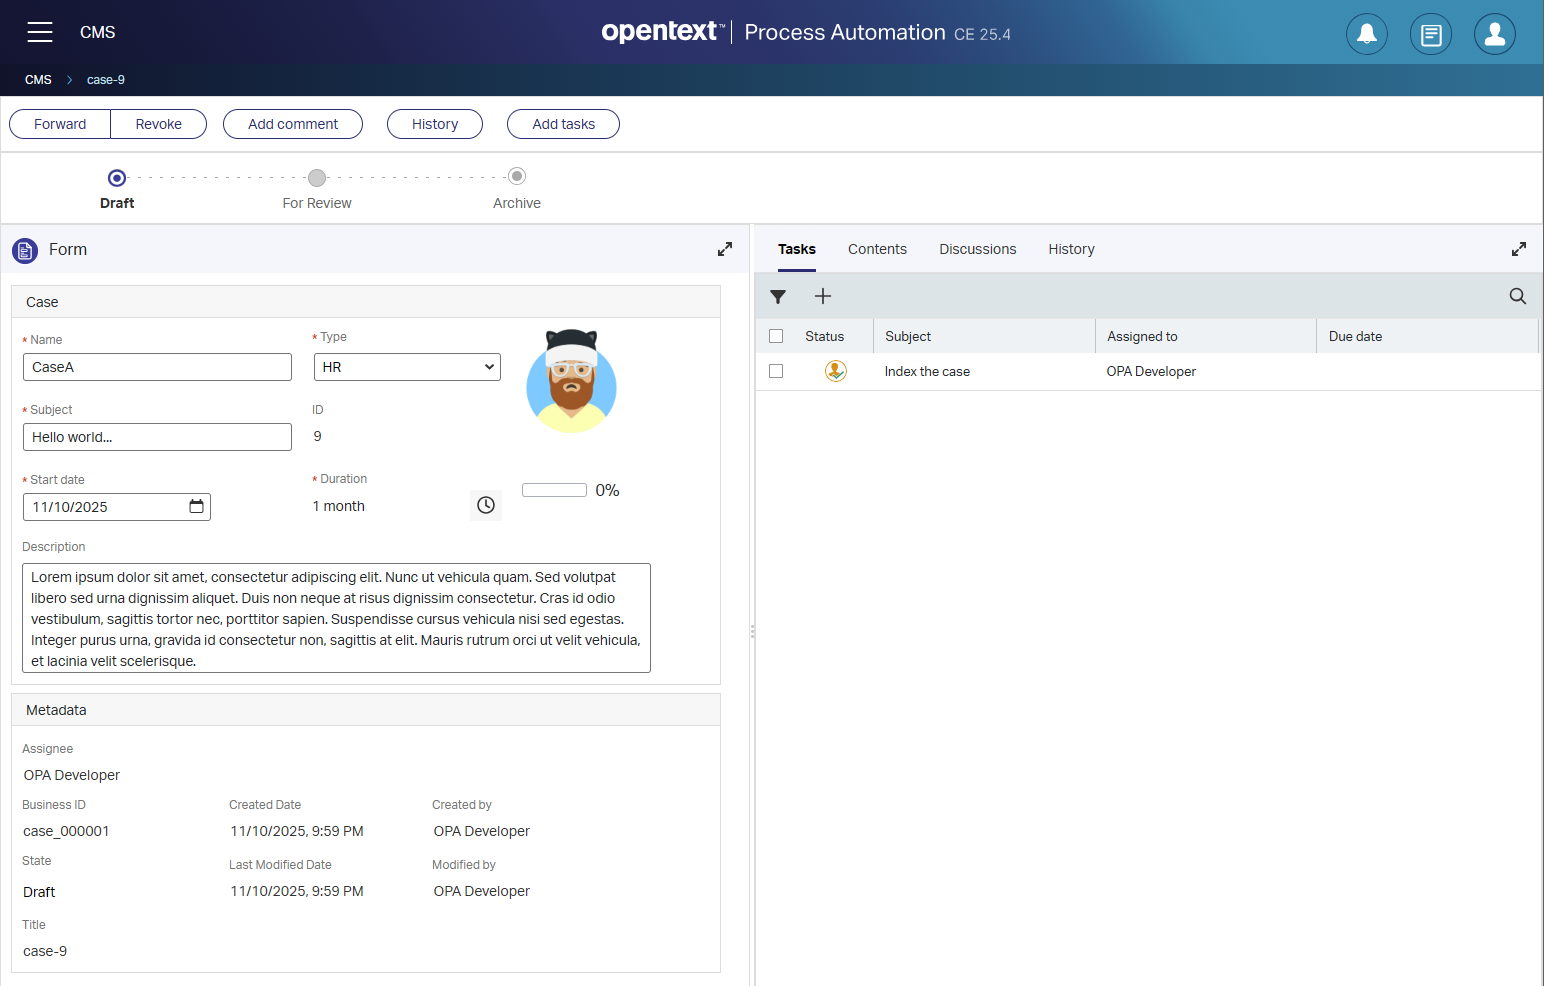Switch to the Discussions tab
The height and width of the screenshot is (986, 1544).
tap(977, 249)
